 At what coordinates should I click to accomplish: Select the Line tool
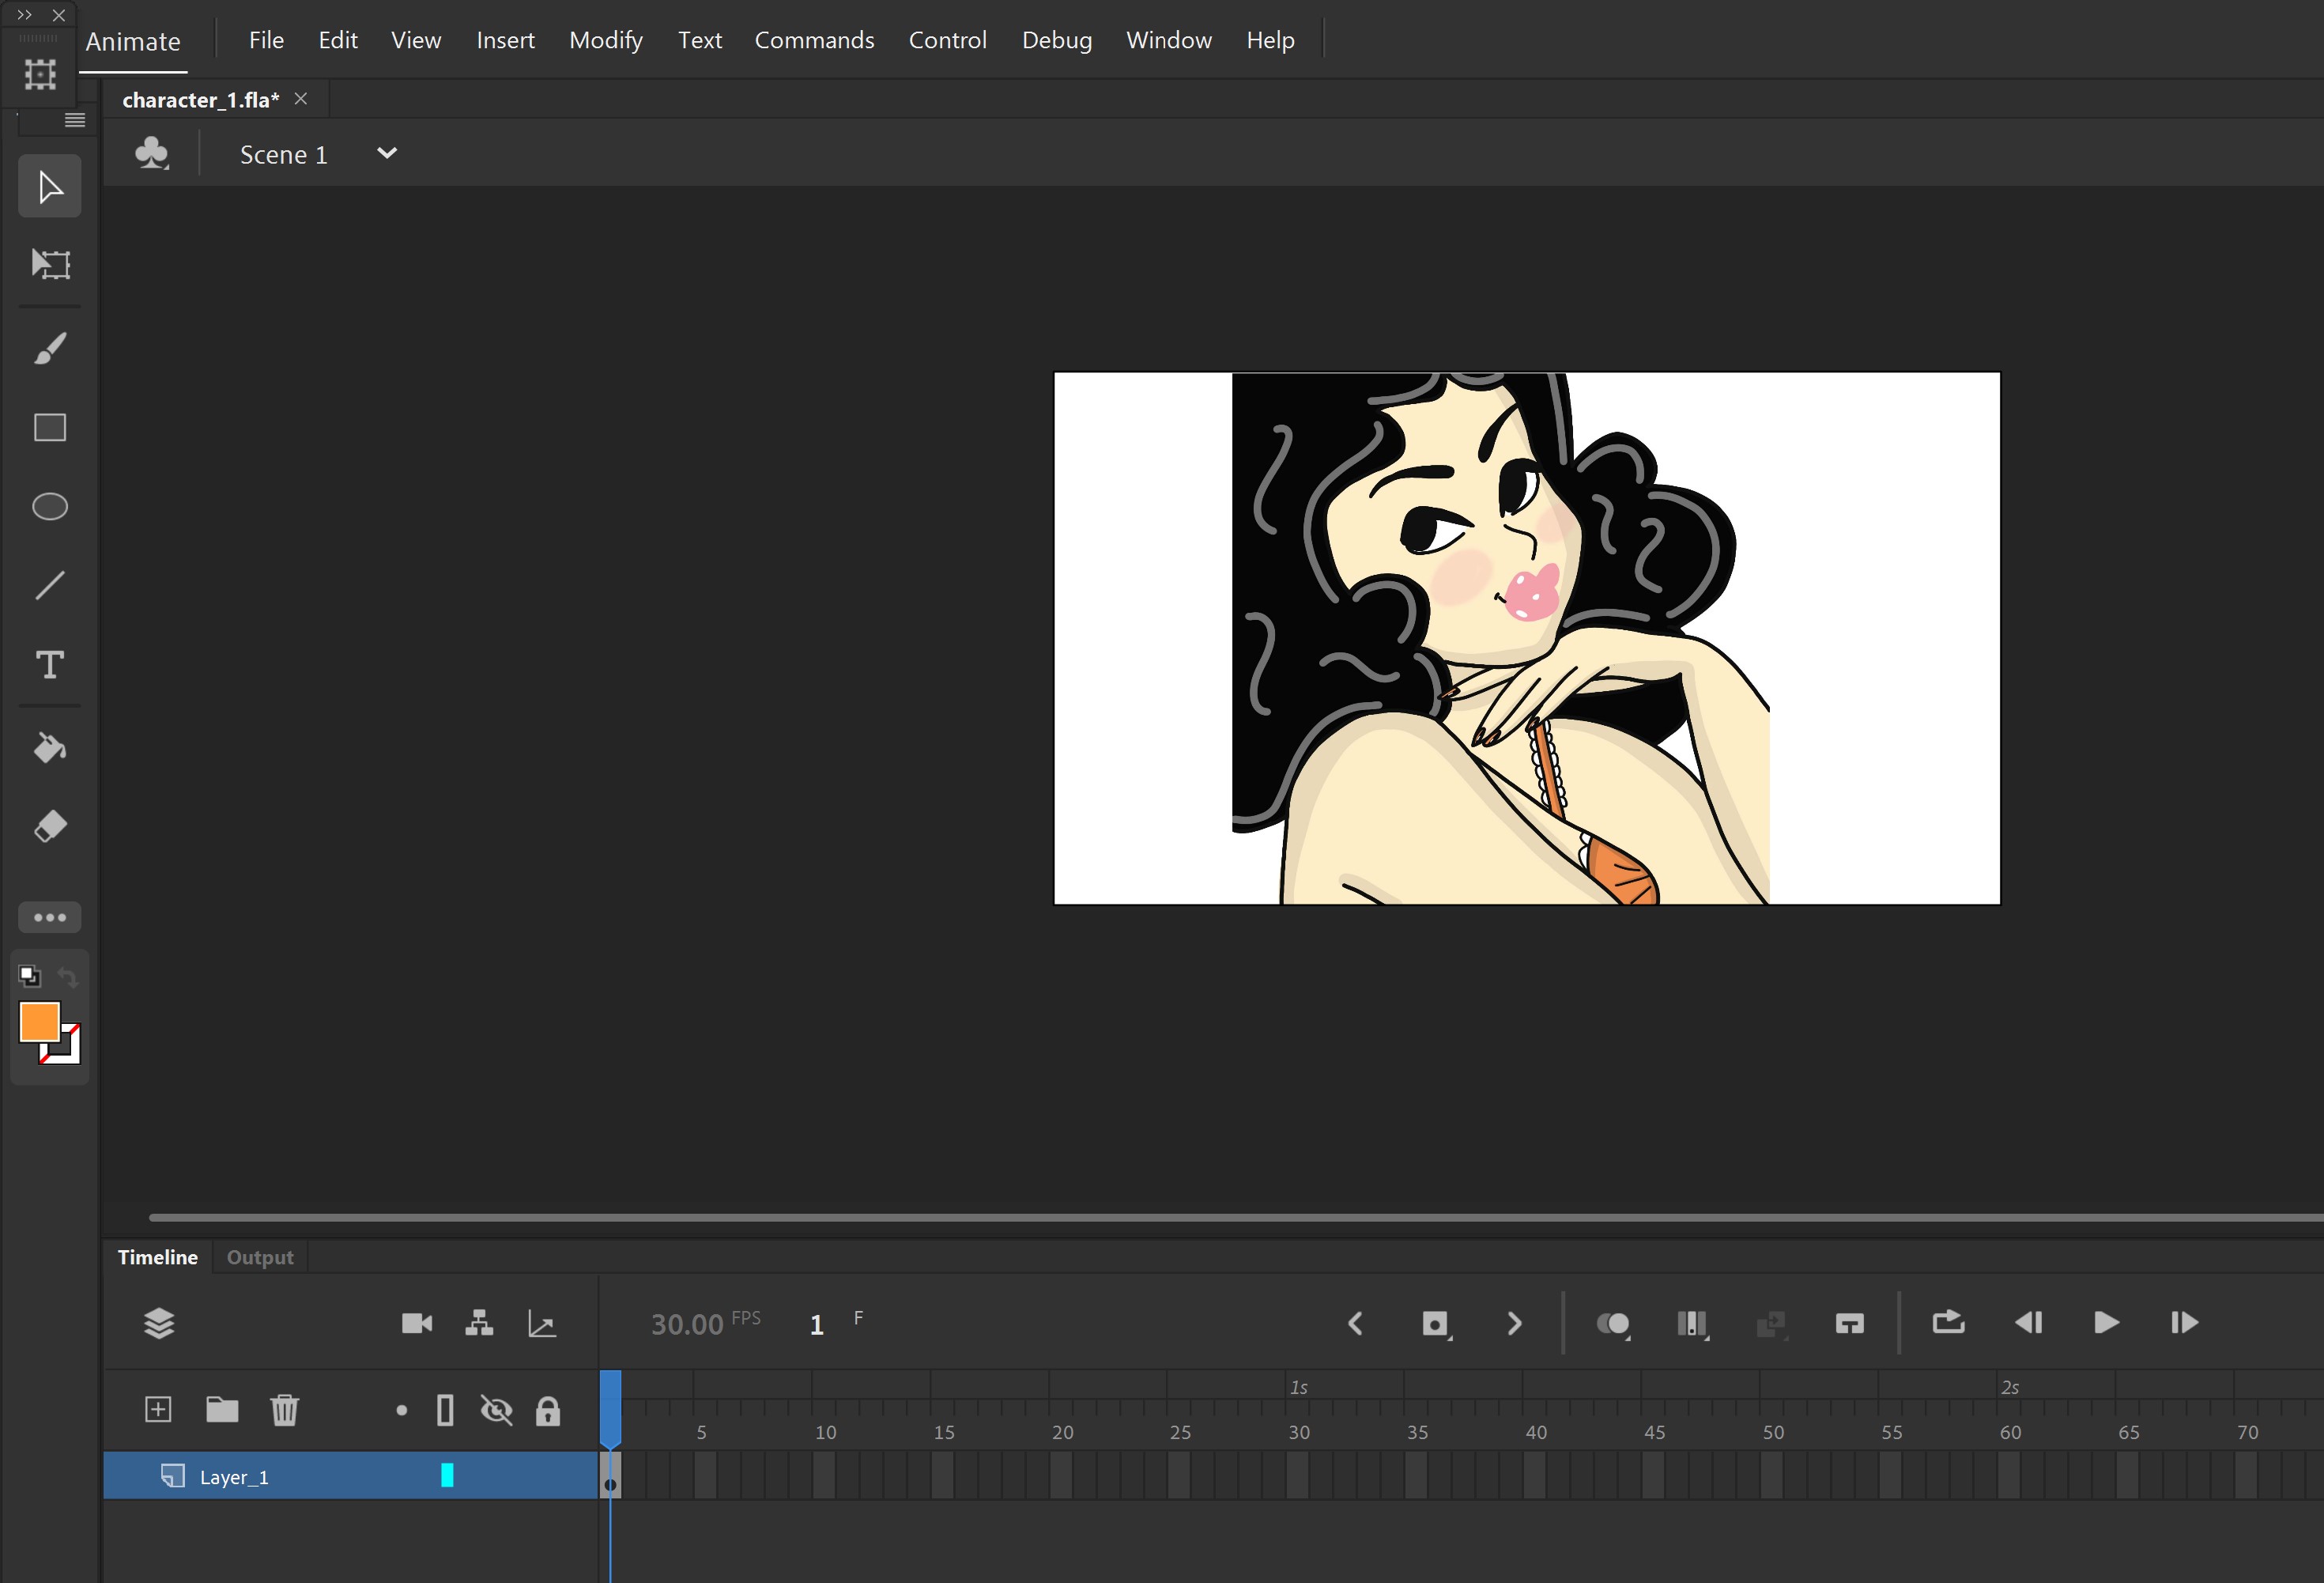pos(50,585)
